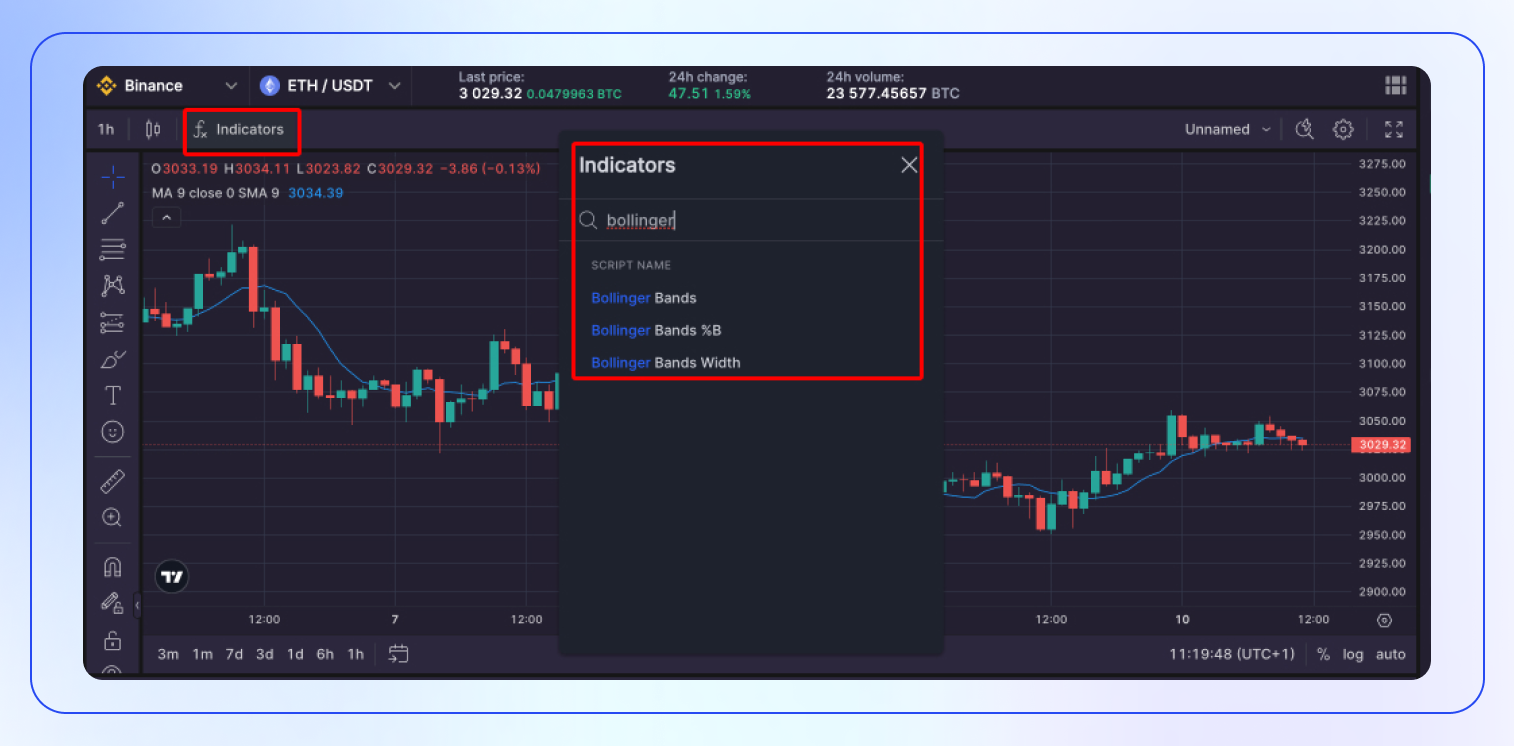The width and height of the screenshot is (1514, 746).
Task: Toggle lock all drawing tools padlock
Action: tap(113, 640)
